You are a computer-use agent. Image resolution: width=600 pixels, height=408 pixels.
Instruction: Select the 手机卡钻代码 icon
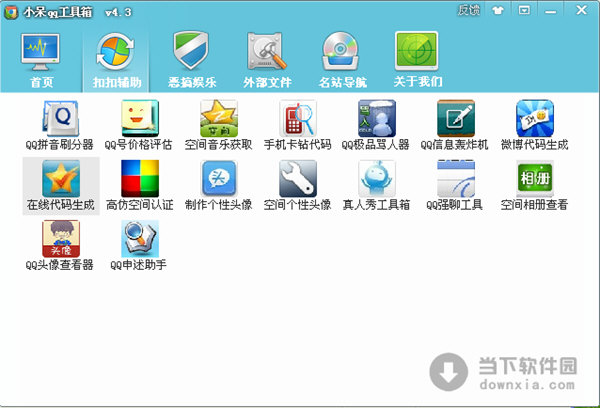click(x=298, y=118)
